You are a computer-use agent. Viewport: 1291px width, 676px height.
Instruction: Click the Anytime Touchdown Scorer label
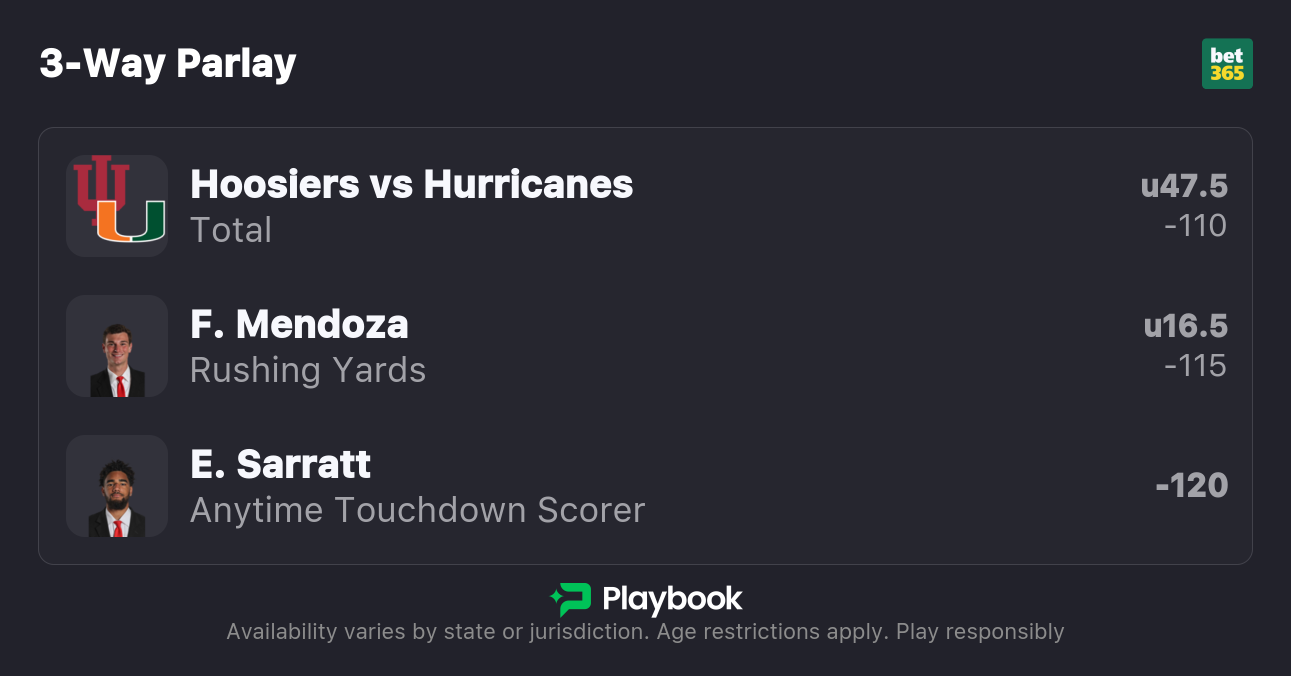(x=417, y=510)
